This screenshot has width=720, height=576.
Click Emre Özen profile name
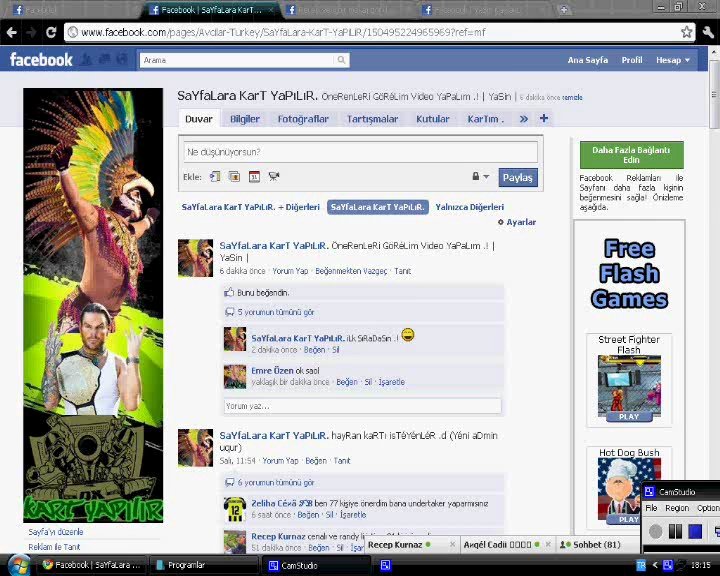(x=272, y=370)
